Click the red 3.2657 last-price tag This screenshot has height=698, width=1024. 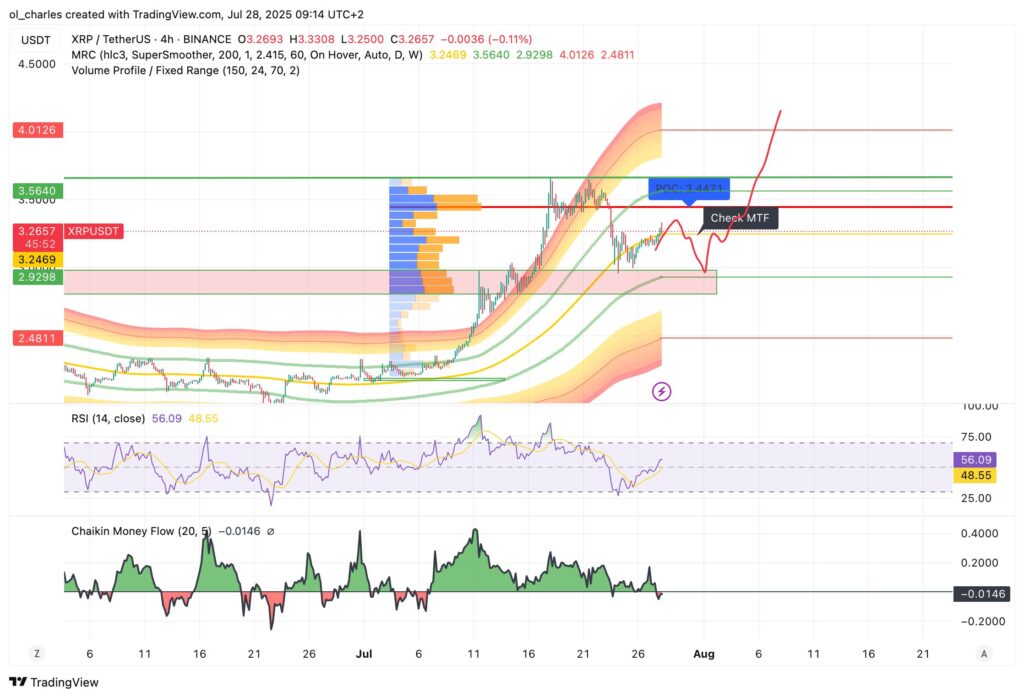[x=36, y=230]
